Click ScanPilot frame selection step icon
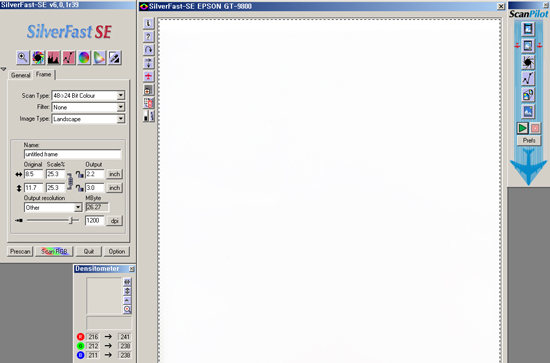This screenshot has height=363, width=550. [528, 46]
